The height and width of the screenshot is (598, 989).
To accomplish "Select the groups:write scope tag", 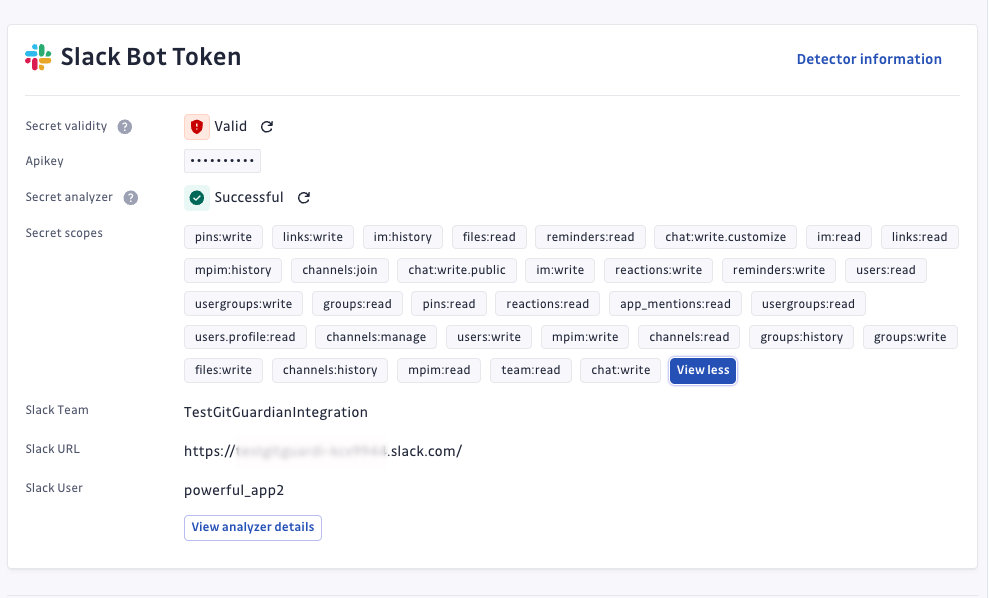I will pyautogui.click(x=910, y=337).
